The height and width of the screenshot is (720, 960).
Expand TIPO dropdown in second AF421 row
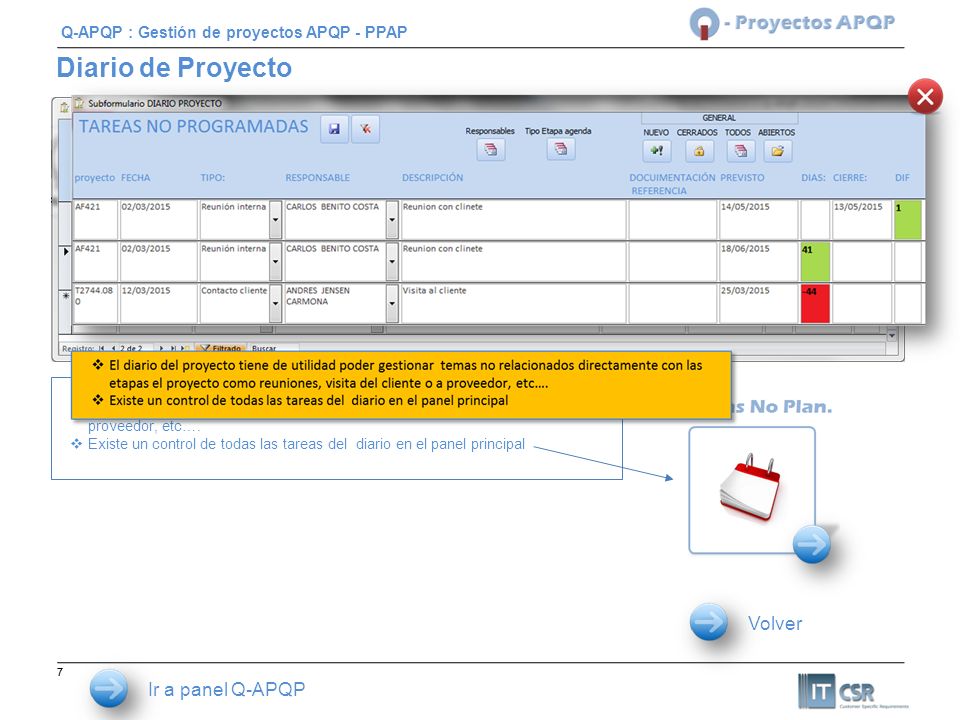pos(276,261)
